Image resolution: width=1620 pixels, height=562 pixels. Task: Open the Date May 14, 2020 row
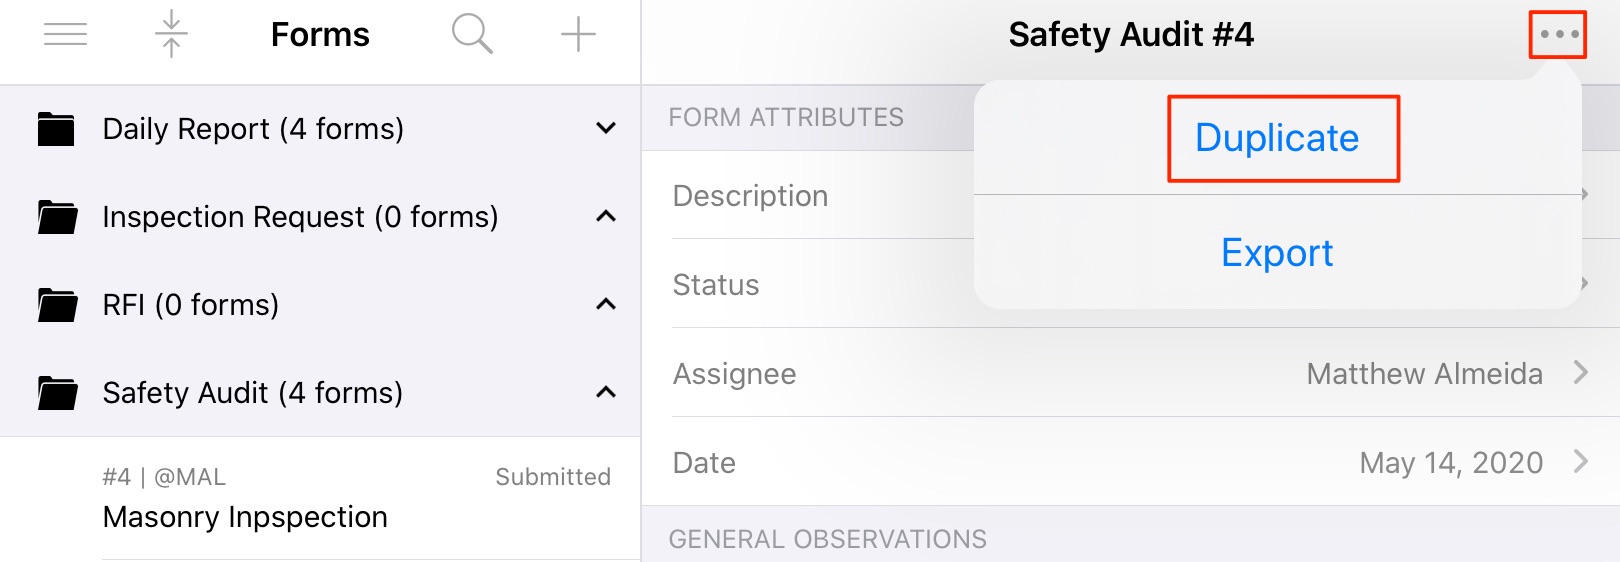1130,463
